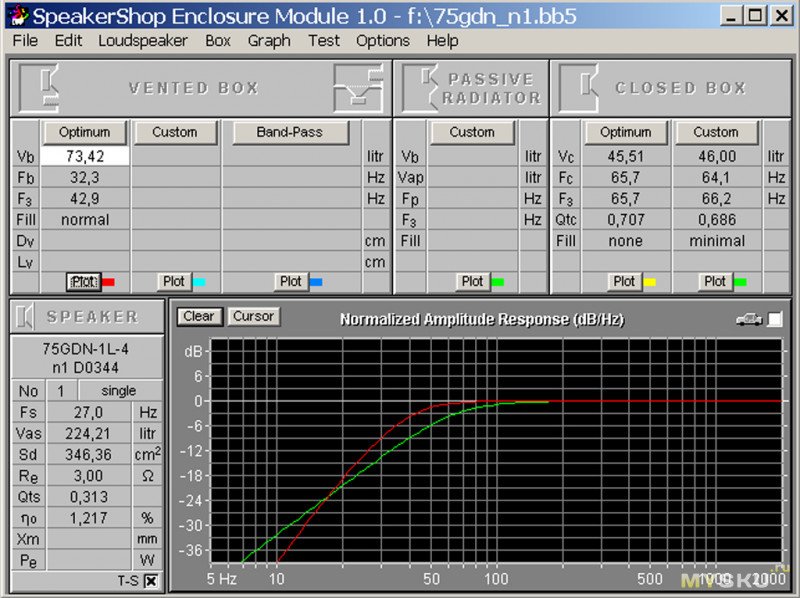The height and width of the screenshot is (598, 800).
Task: Open the Options menu
Action: [x=382, y=41]
